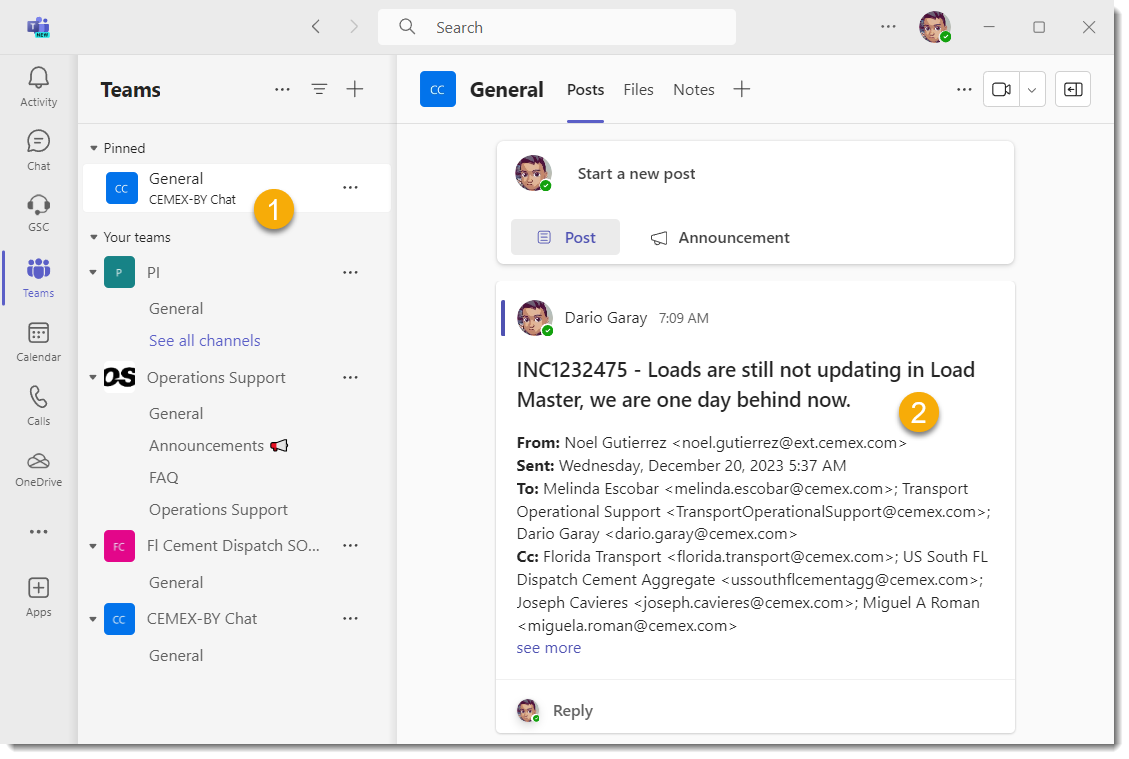The image size is (1129, 759).
Task: Click the plus to join or create team
Action: point(354,89)
